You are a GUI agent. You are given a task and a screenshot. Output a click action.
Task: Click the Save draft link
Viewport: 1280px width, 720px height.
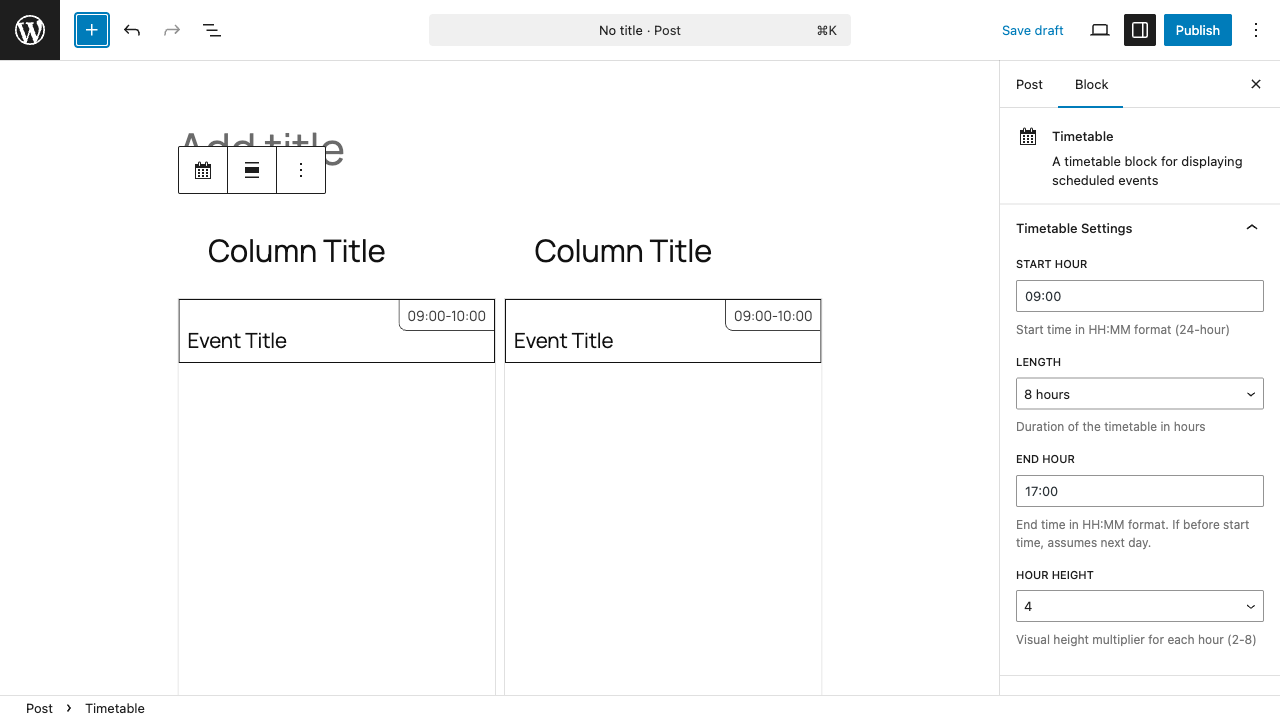(x=1032, y=30)
